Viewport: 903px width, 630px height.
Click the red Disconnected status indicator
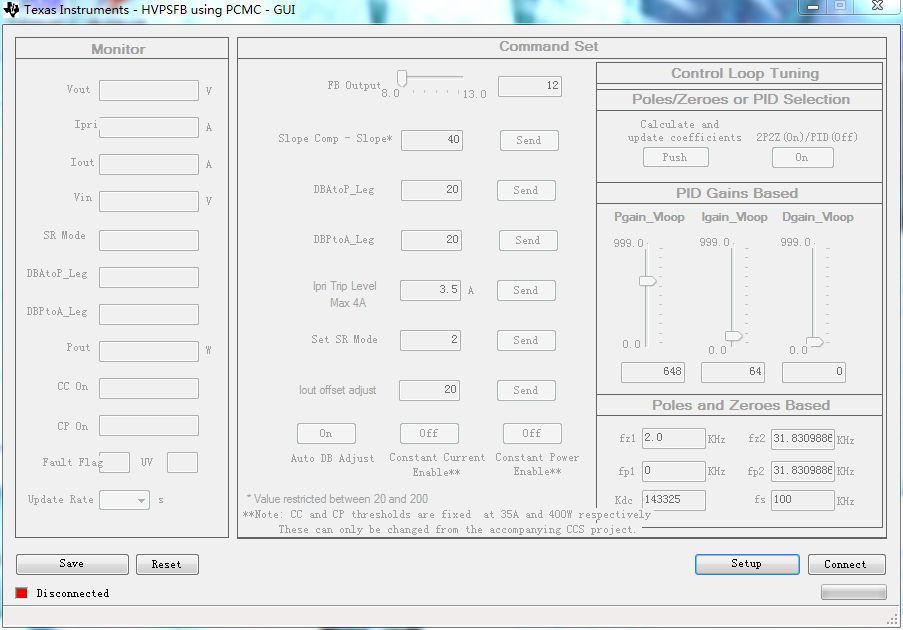point(22,593)
